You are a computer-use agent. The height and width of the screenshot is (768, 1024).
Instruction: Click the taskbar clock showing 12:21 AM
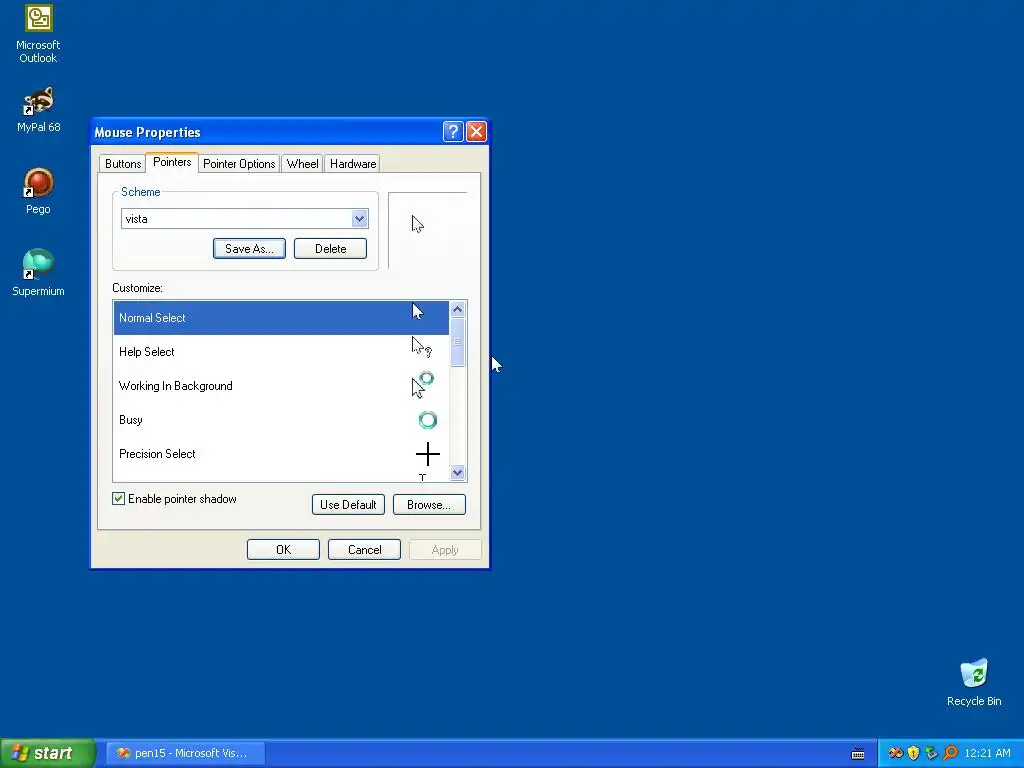(987, 753)
